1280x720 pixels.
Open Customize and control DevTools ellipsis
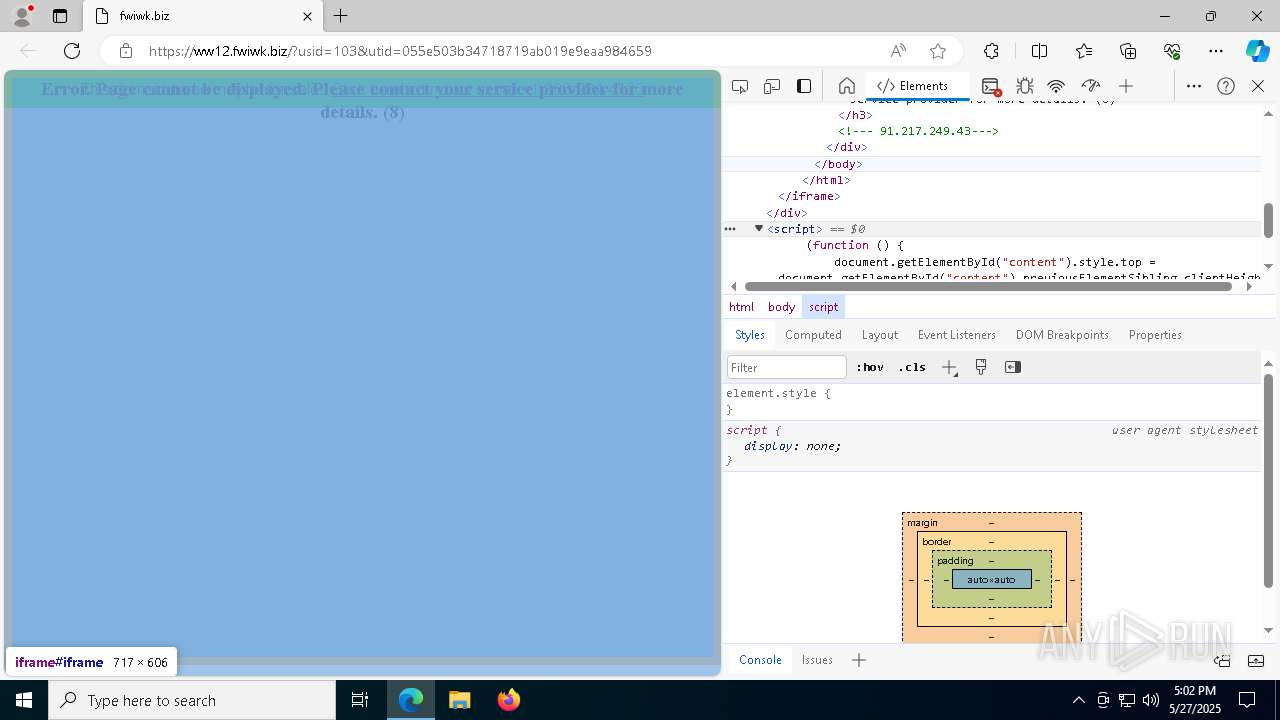[x=1194, y=86]
